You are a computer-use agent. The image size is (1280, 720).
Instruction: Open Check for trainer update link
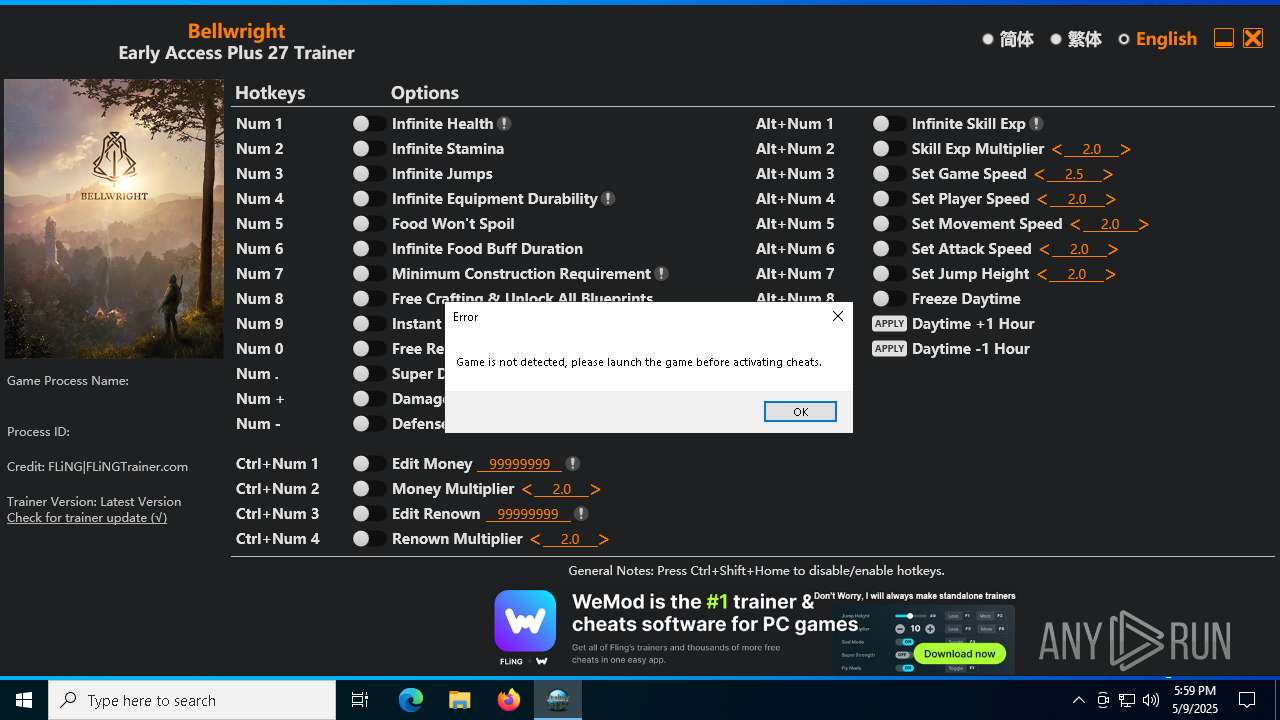click(x=87, y=518)
